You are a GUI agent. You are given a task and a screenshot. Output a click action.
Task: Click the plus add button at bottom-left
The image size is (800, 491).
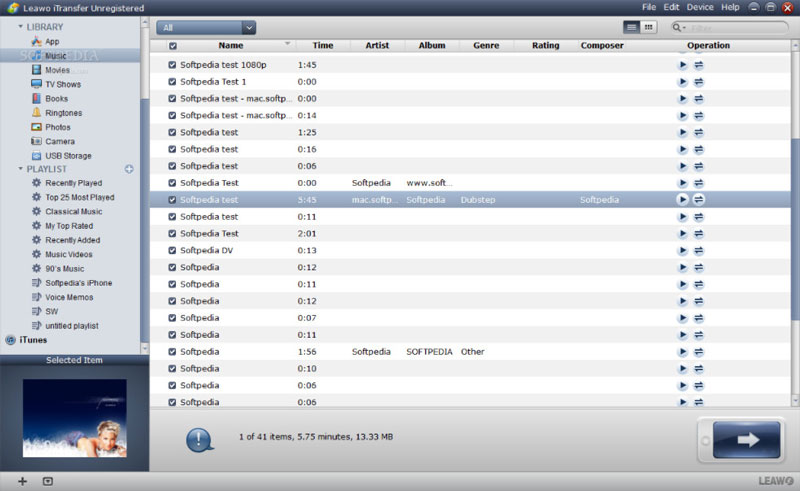pos(22,481)
